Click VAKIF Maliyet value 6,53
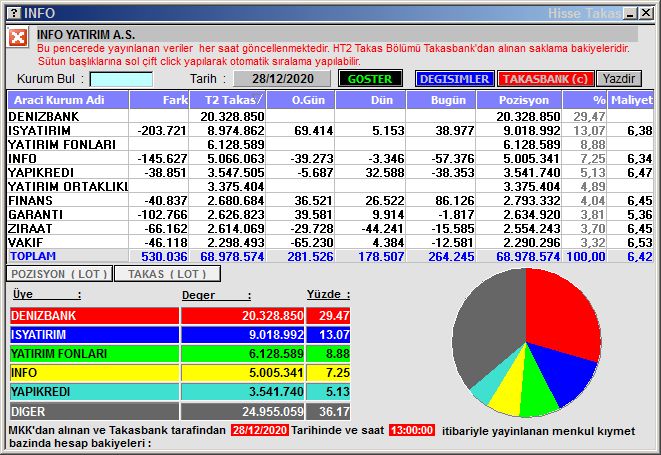This screenshot has height=455, width=661. (640, 243)
